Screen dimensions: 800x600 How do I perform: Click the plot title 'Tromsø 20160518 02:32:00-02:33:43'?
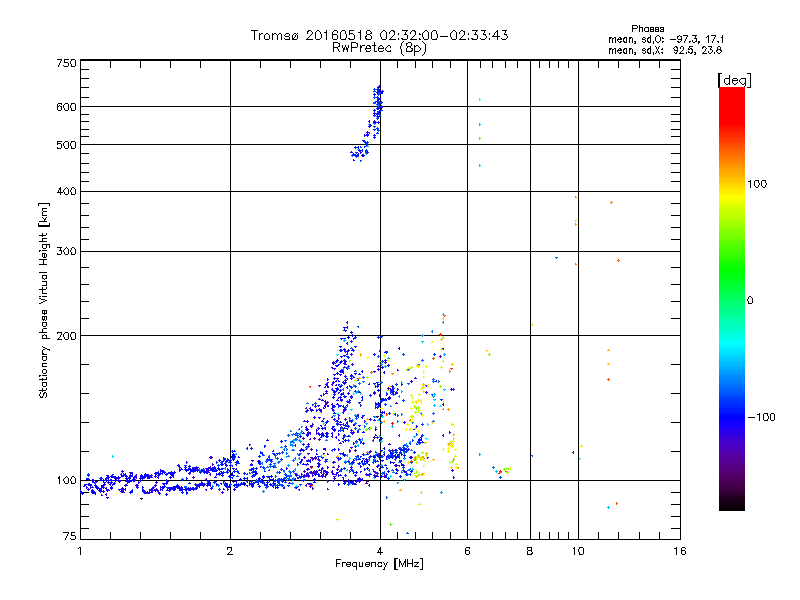point(379,35)
